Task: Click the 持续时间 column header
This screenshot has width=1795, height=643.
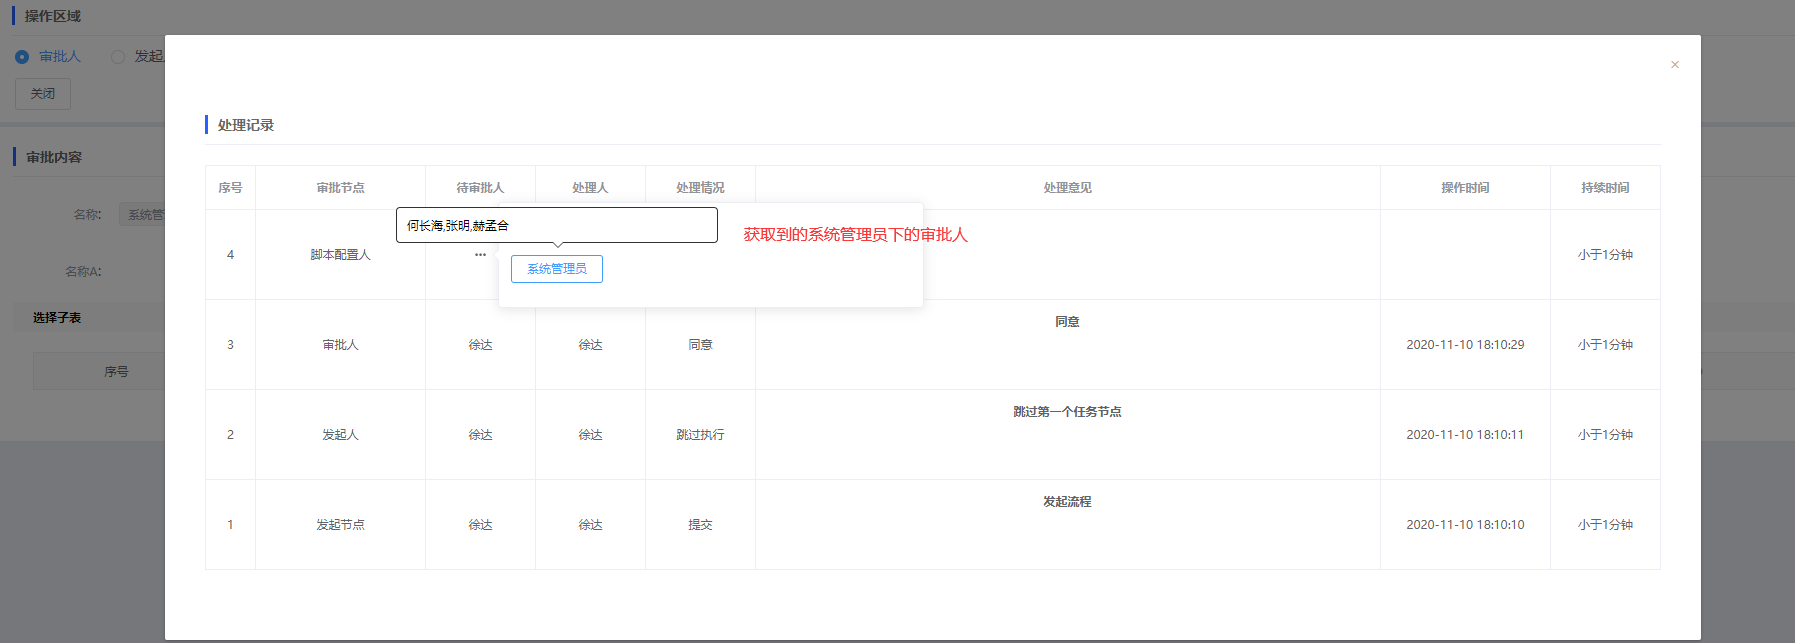Action: click(1605, 188)
